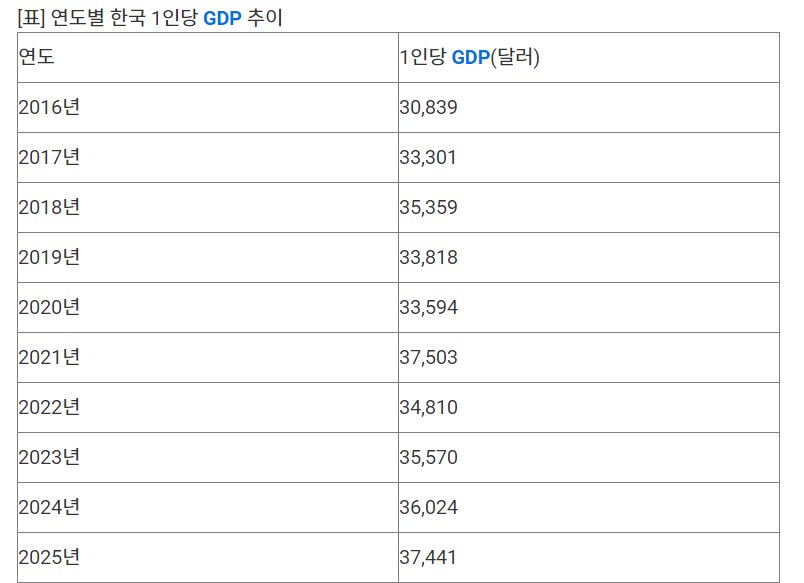Select the 2016년 year cell

click(208, 108)
